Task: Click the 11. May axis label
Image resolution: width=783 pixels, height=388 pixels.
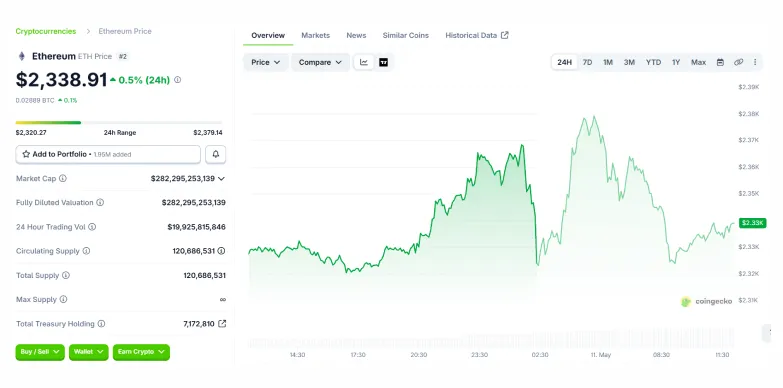Action: tap(600, 355)
